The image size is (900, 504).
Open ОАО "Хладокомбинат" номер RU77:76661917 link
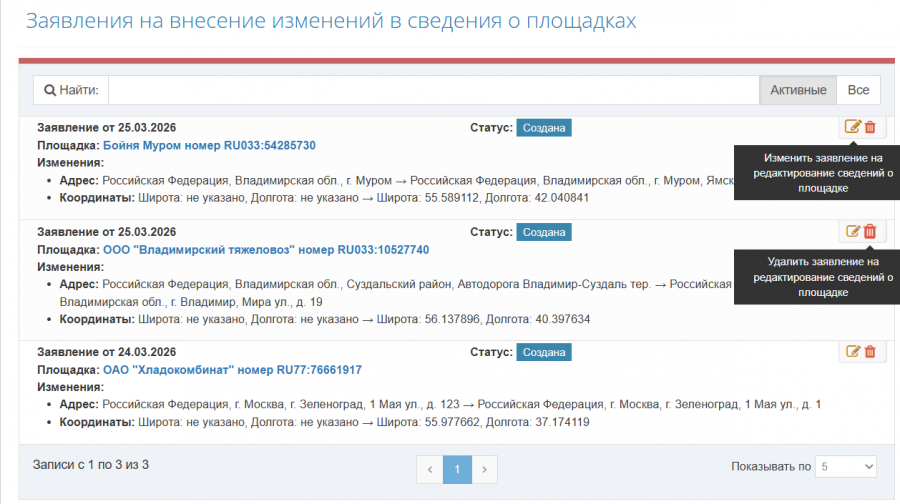(232, 370)
